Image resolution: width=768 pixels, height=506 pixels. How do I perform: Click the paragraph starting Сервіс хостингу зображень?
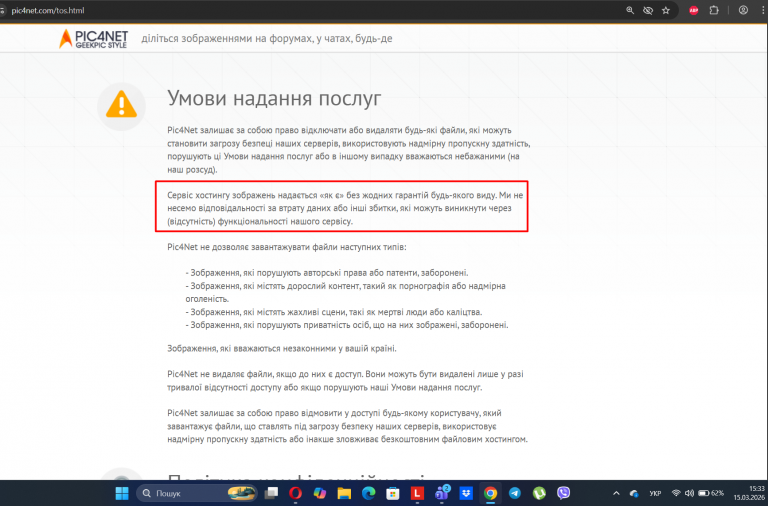[x=345, y=208]
